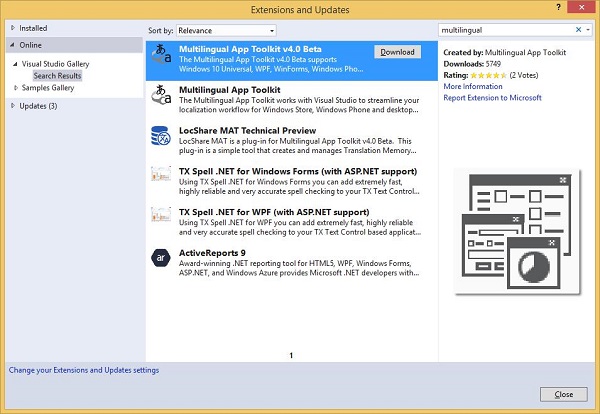Click the Downloads: 5749 text
The image size is (600, 414).
tap(472, 64)
